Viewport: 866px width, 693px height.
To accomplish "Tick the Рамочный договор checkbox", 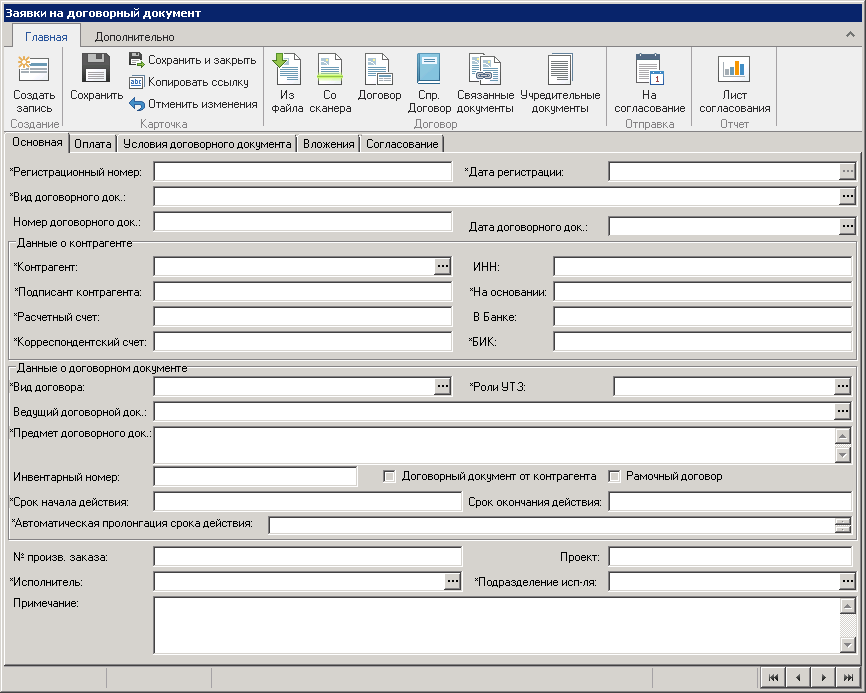I will 615,477.
